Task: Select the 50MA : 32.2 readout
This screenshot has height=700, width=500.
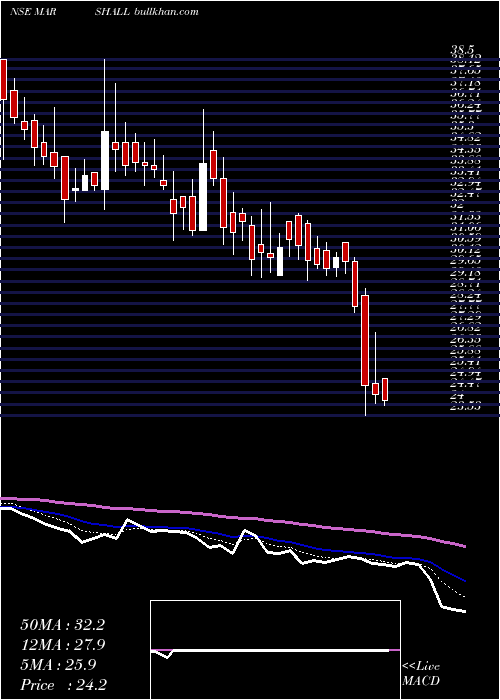Action: (62, 625)
